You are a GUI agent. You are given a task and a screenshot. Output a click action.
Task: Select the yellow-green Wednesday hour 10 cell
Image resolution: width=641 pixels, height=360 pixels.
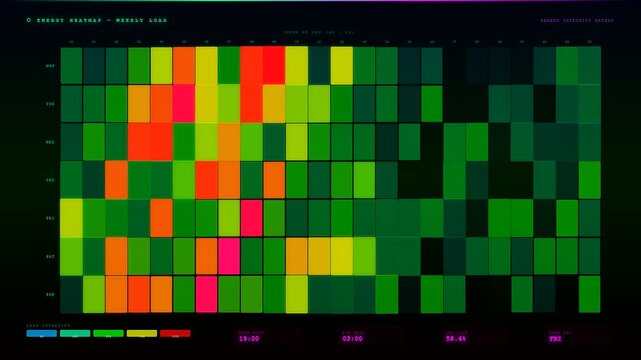(296, 142)
